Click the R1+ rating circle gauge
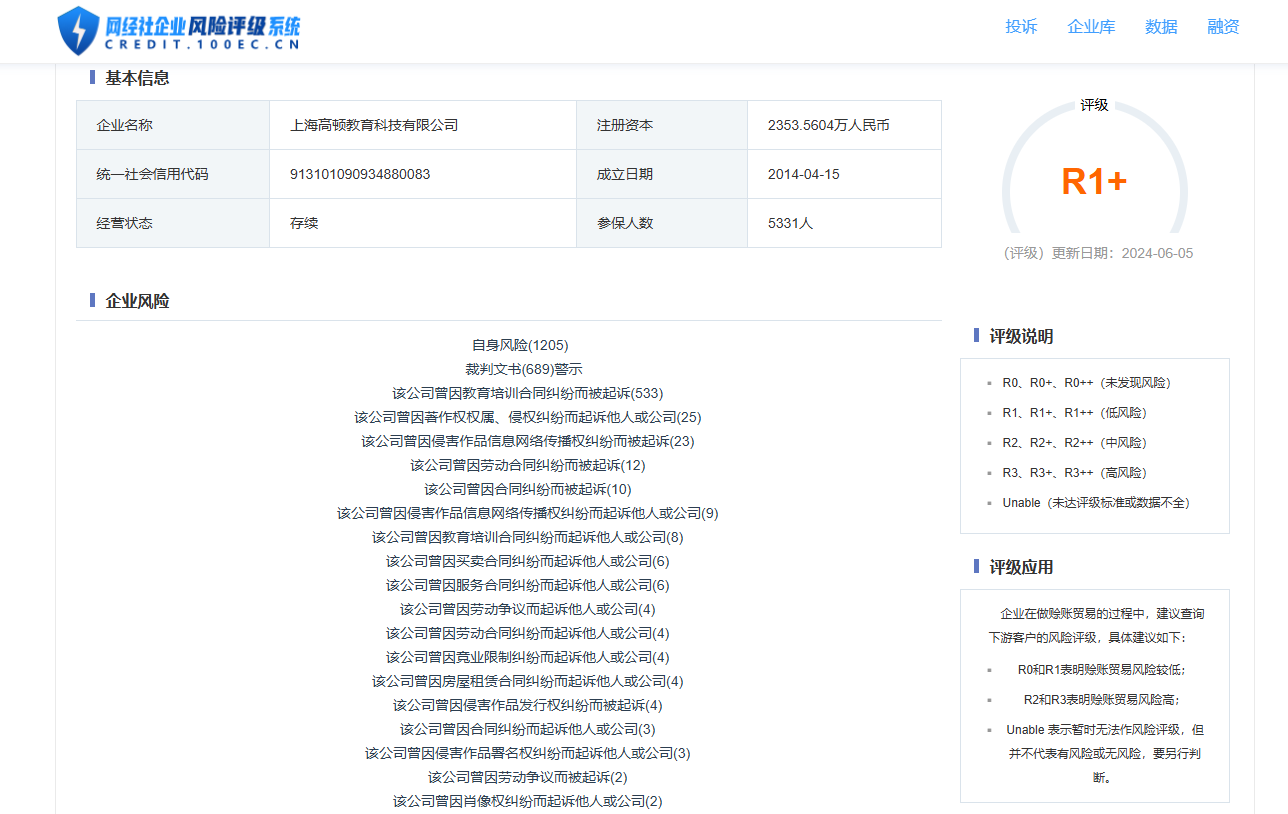The image size is (1288, 814). click(1094, 178)
